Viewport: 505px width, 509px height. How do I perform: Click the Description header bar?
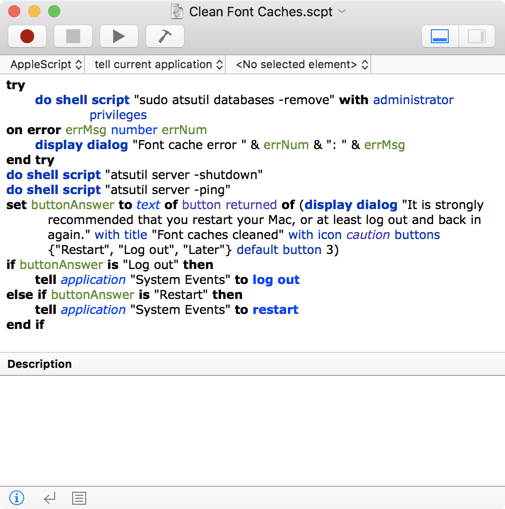click(252, 364)
